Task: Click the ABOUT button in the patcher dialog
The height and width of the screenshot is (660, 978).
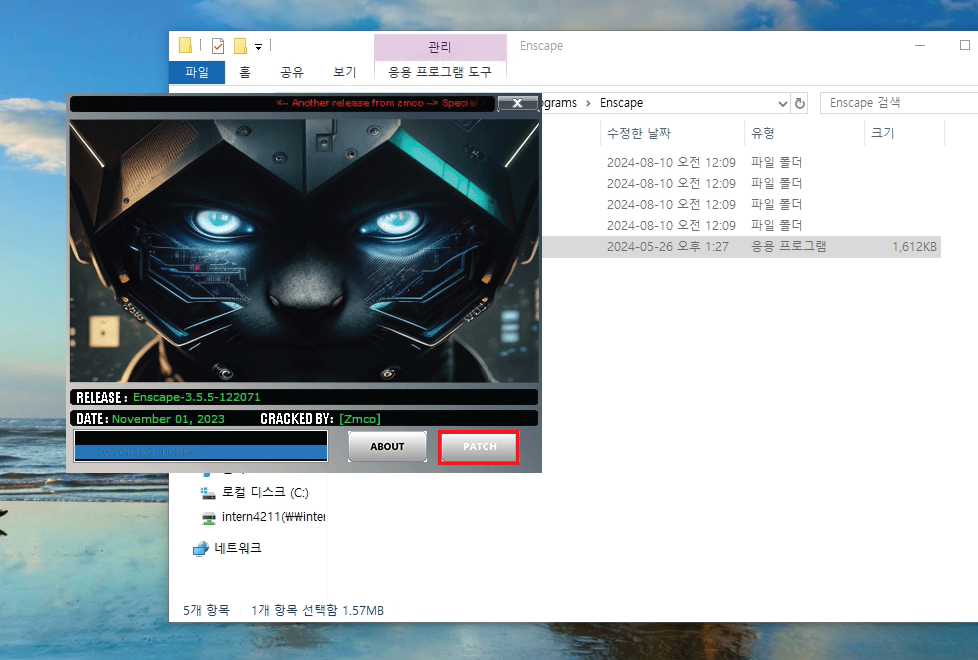Action: coord(387,447)
